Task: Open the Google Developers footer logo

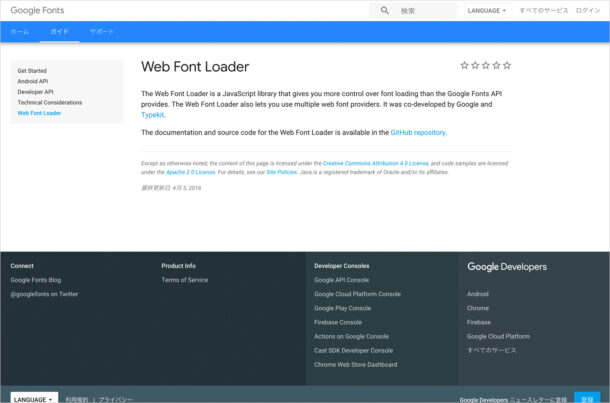Action: click(x=507, y=267)
